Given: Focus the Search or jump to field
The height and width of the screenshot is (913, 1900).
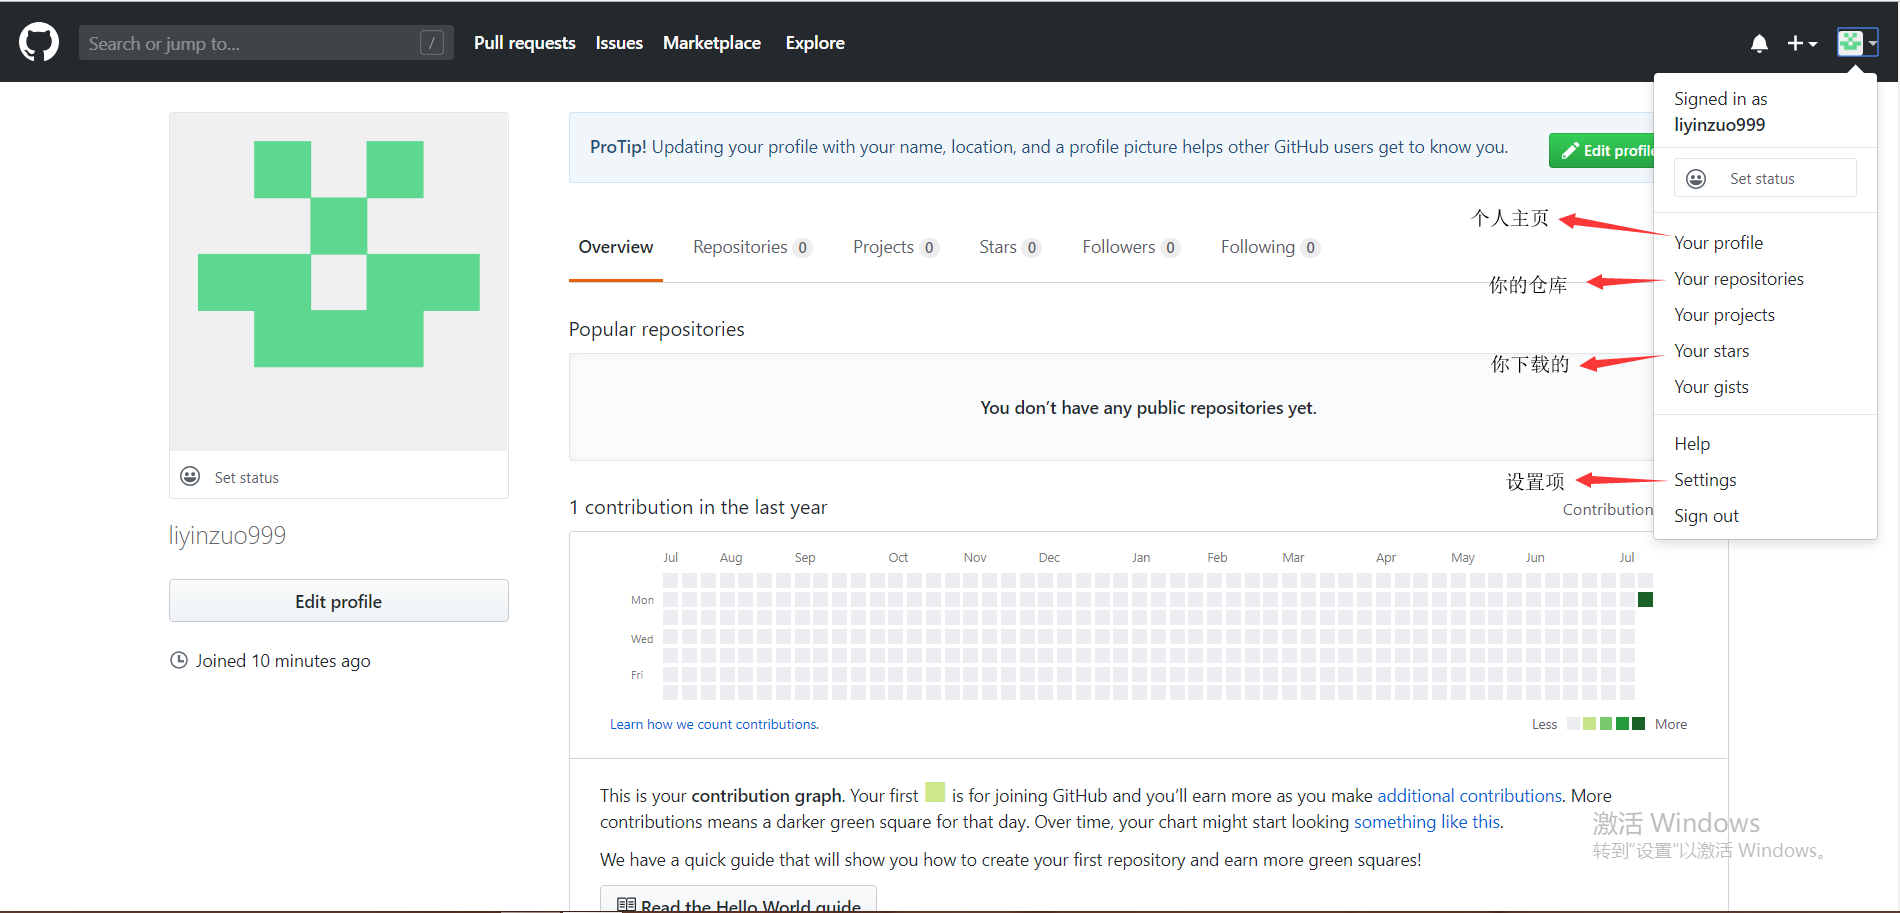Looking at the screenshot, I should click(250, 43).
